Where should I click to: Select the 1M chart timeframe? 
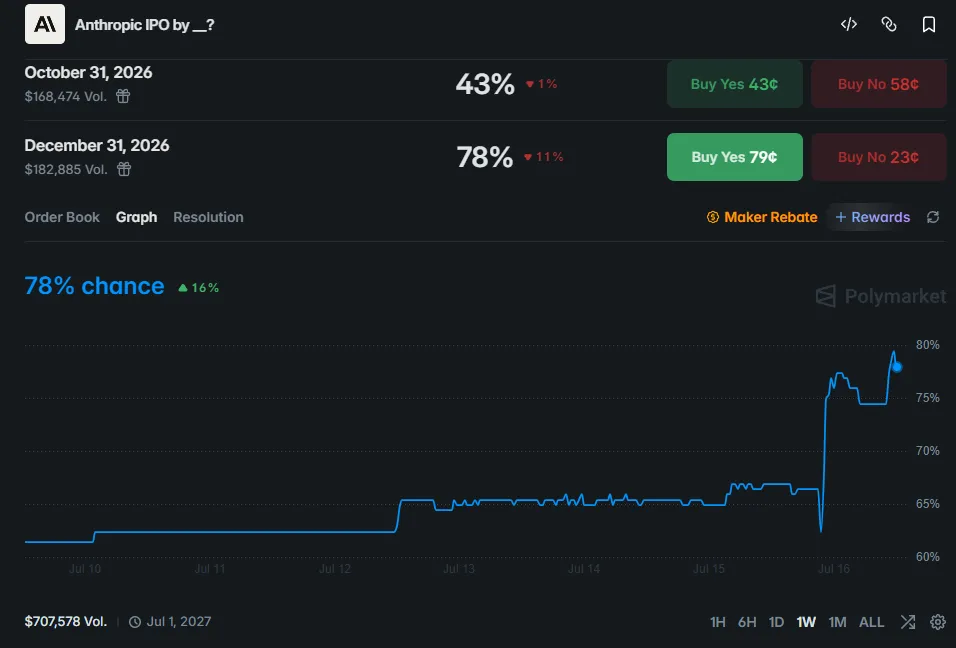pyautogui.click(x=837, y=622)
